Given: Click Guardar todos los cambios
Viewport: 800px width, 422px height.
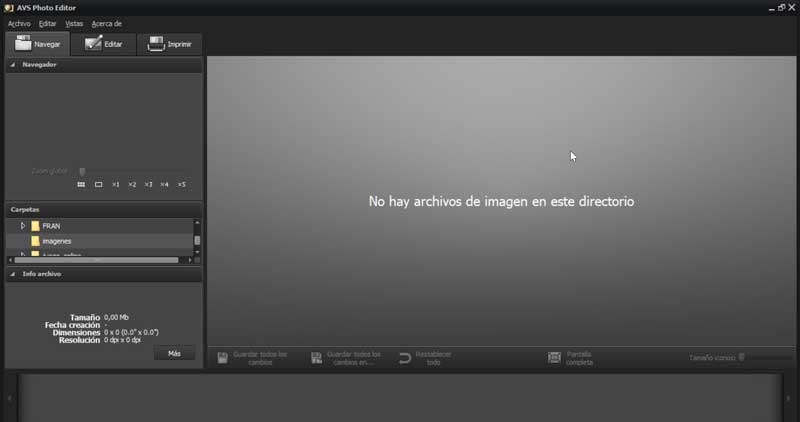Looking at the screenshot, I should [253, 358].
